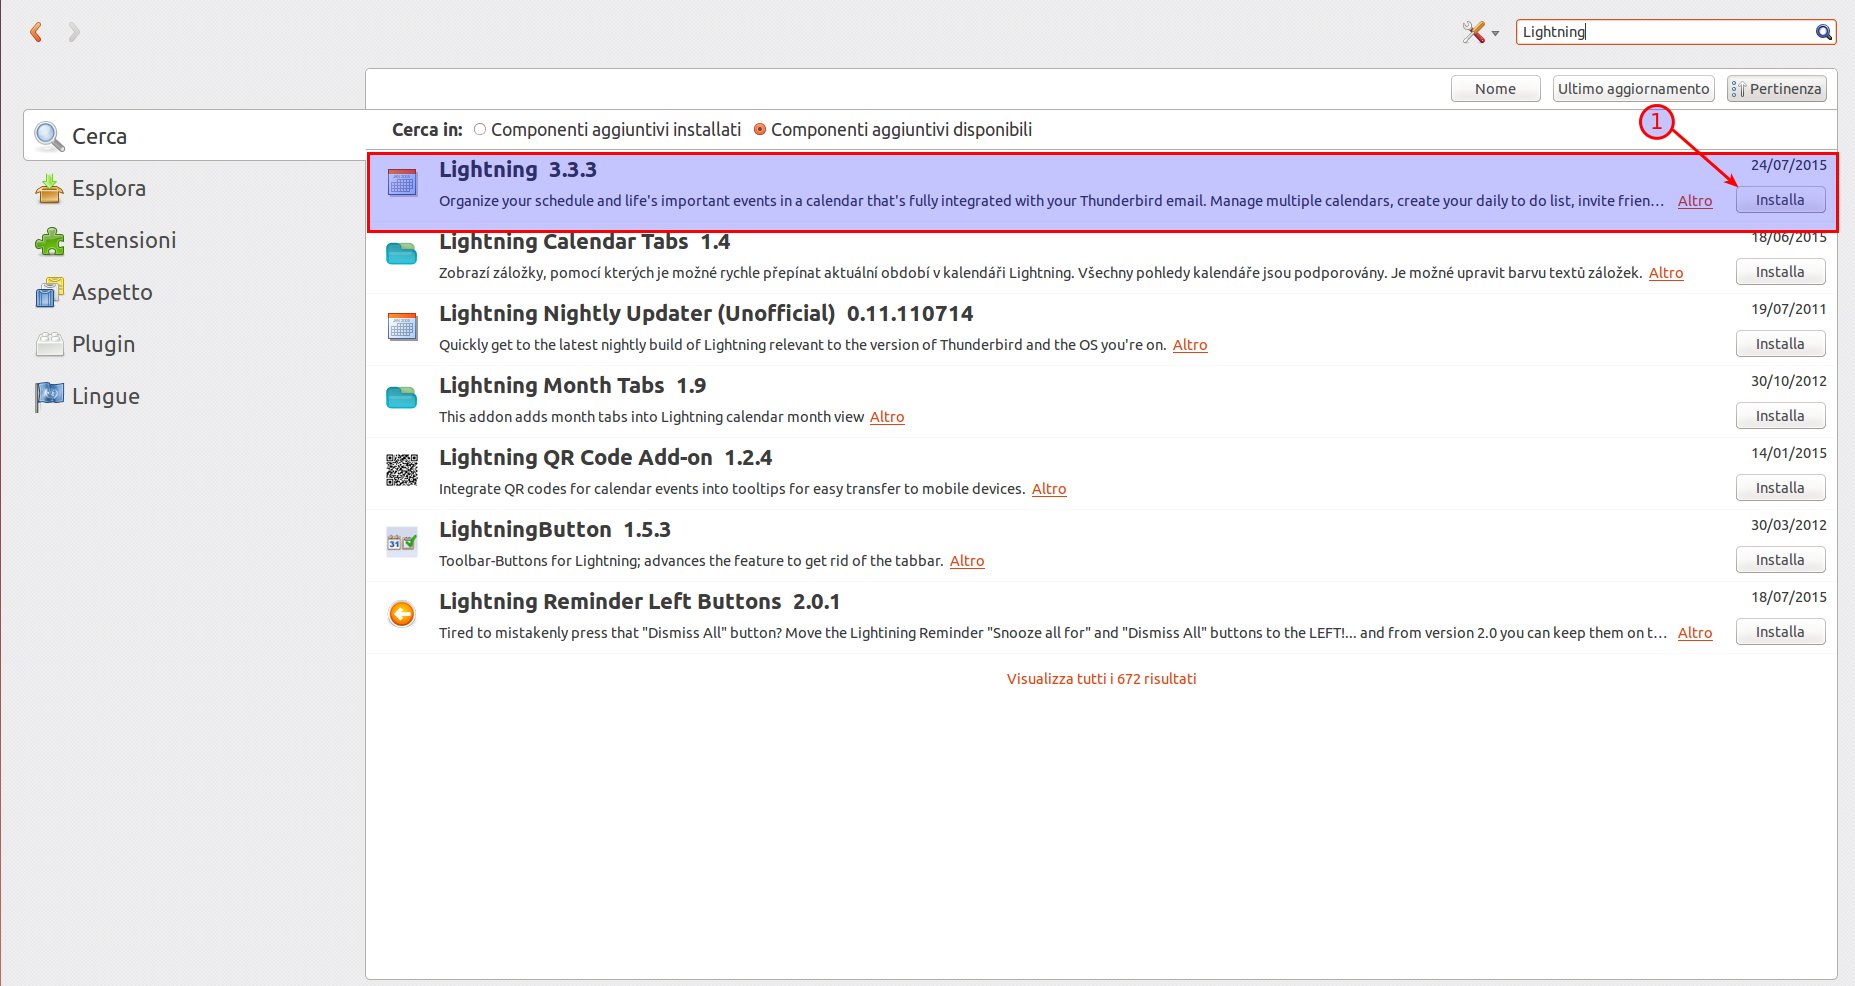Click the Lingue flag icon
This screenshot has height=986, width=1855.
[x=49, y=396]
